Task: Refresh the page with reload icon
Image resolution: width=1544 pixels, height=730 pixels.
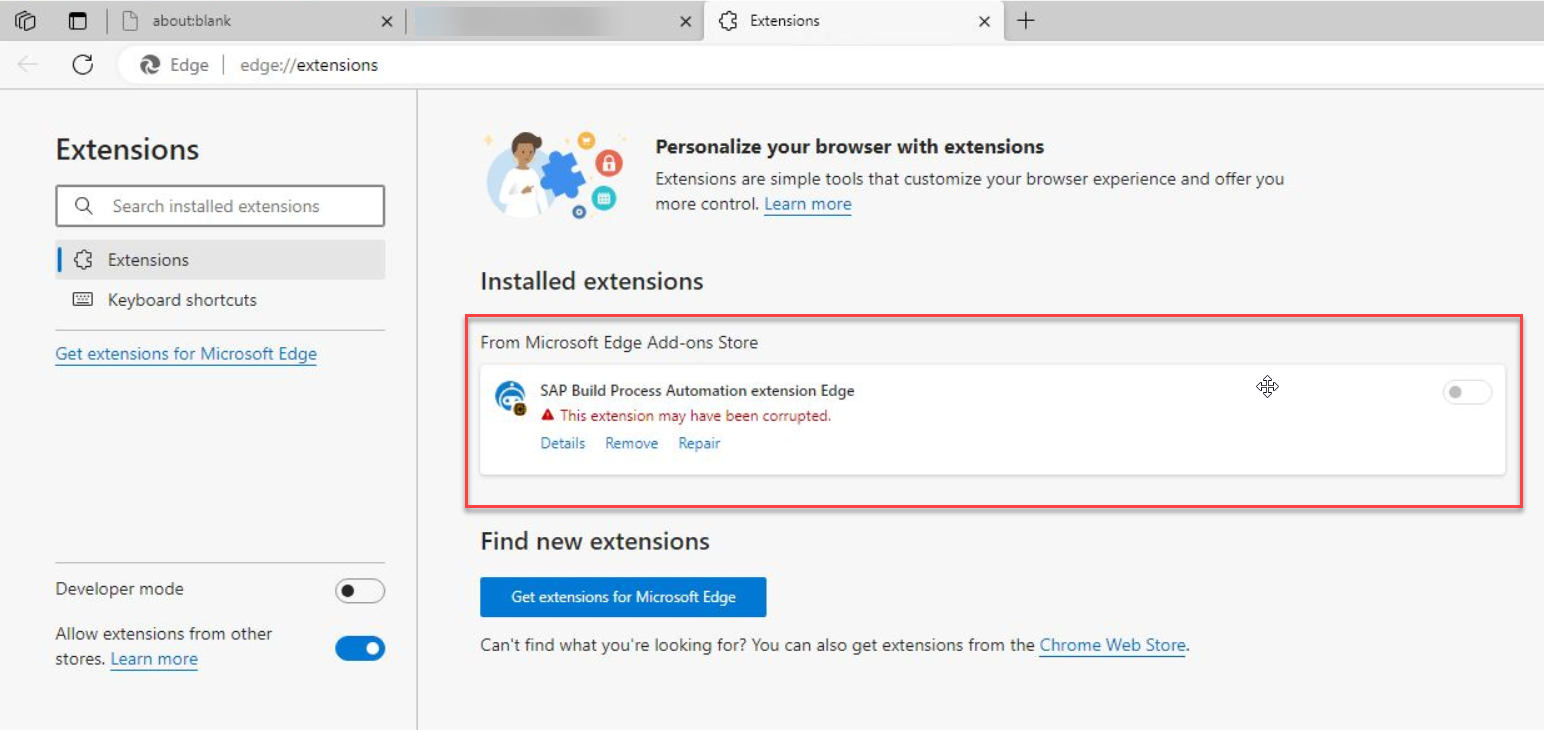Action: click(83, 65)
